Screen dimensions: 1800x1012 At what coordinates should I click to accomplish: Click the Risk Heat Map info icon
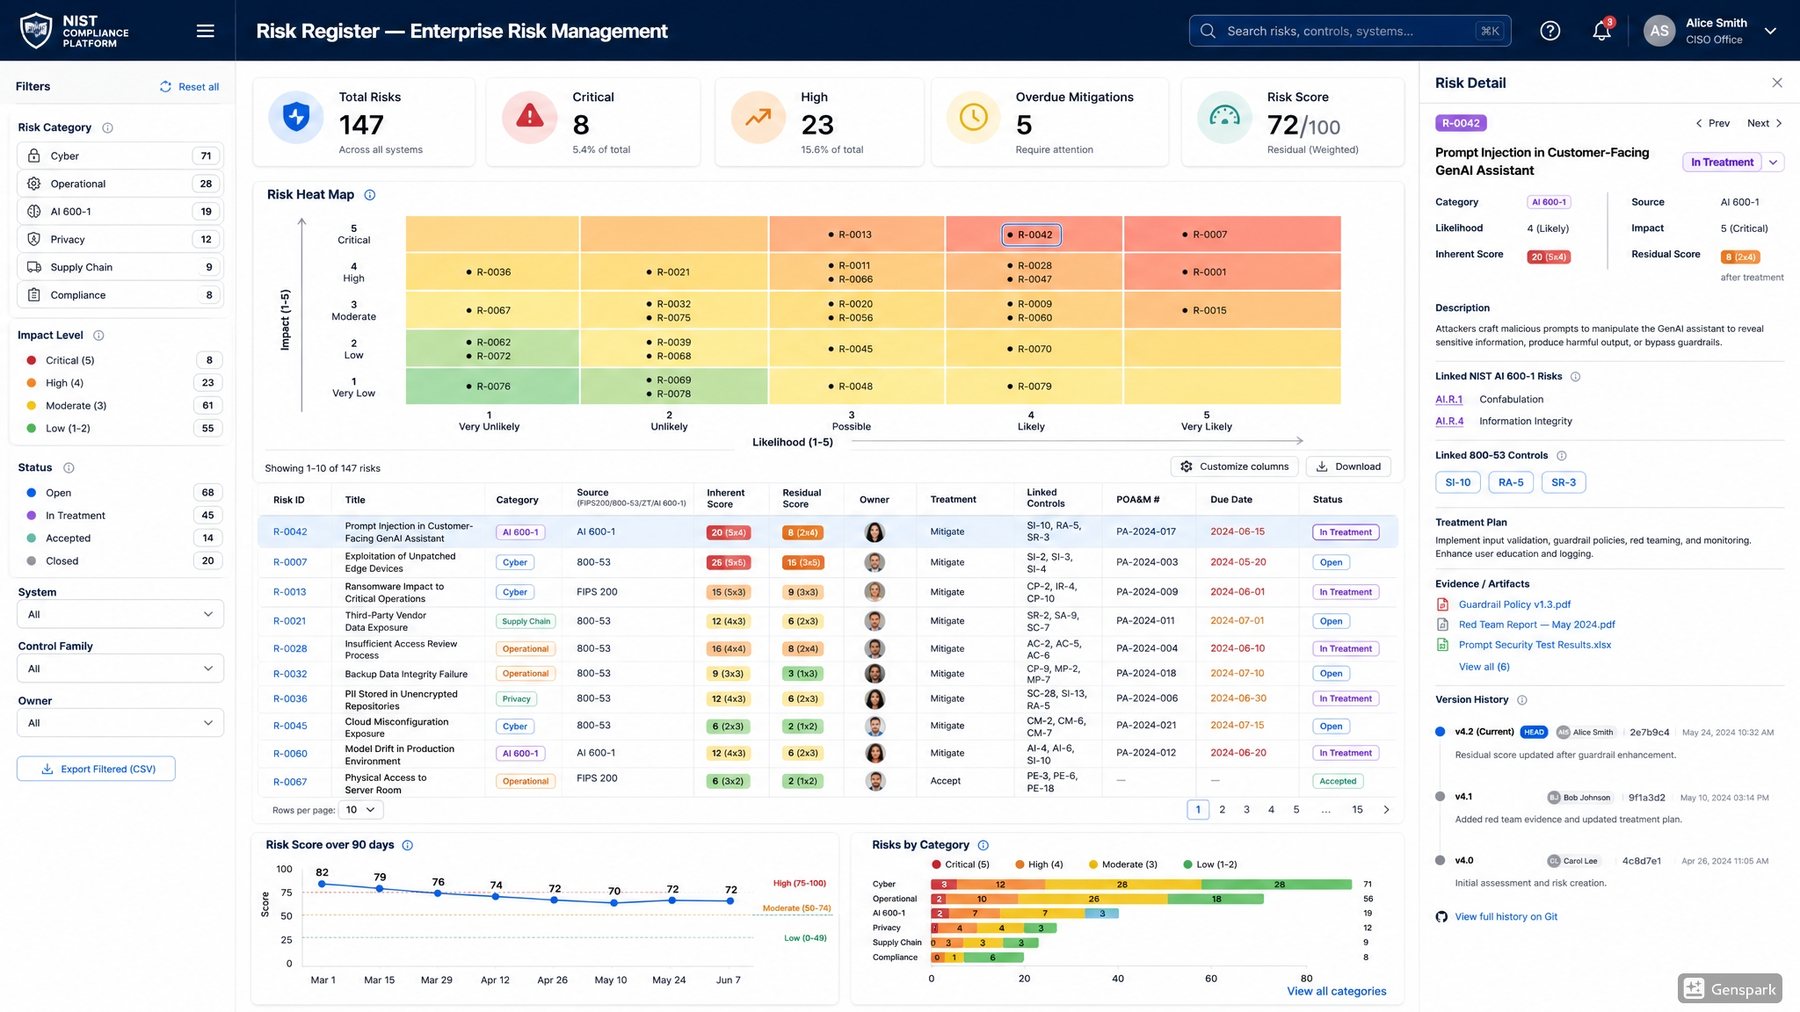(370, 195)
